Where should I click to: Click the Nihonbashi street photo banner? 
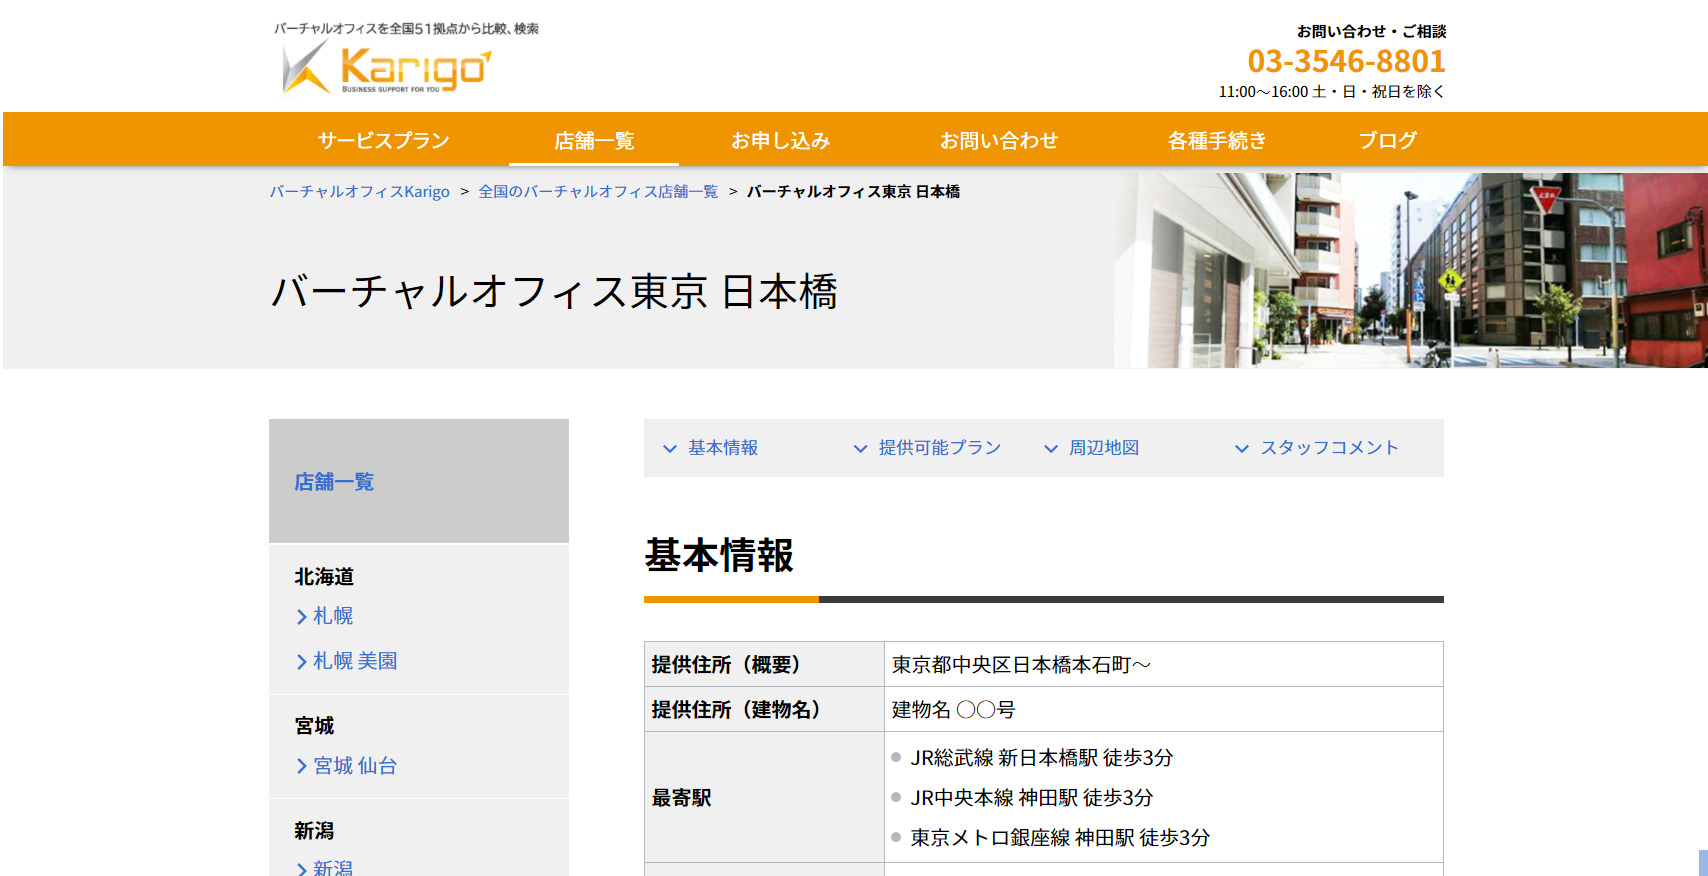1411,270
